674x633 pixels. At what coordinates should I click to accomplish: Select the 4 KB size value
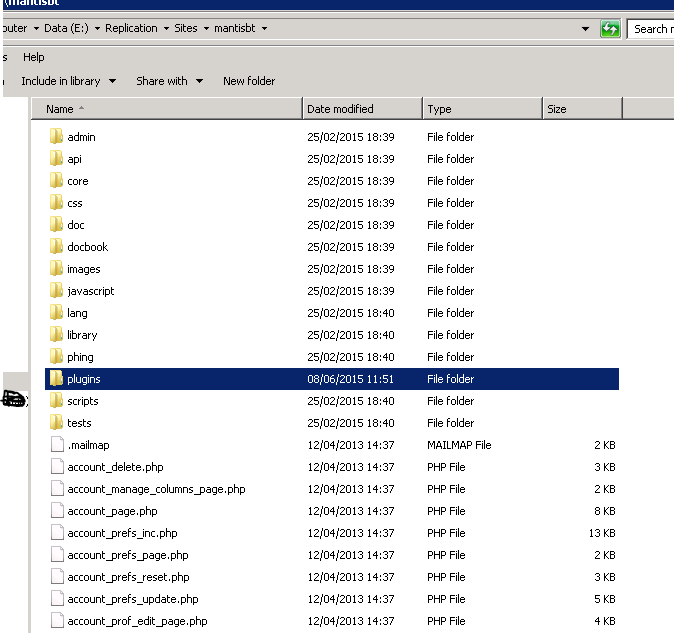(x=604, y=621)
